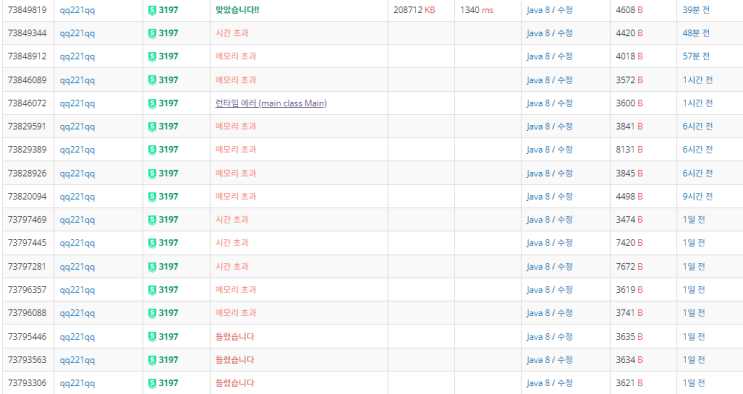Click 수정 edit link in row 73848912
This screenshot has width=743, height=394.
coord(565,56)
